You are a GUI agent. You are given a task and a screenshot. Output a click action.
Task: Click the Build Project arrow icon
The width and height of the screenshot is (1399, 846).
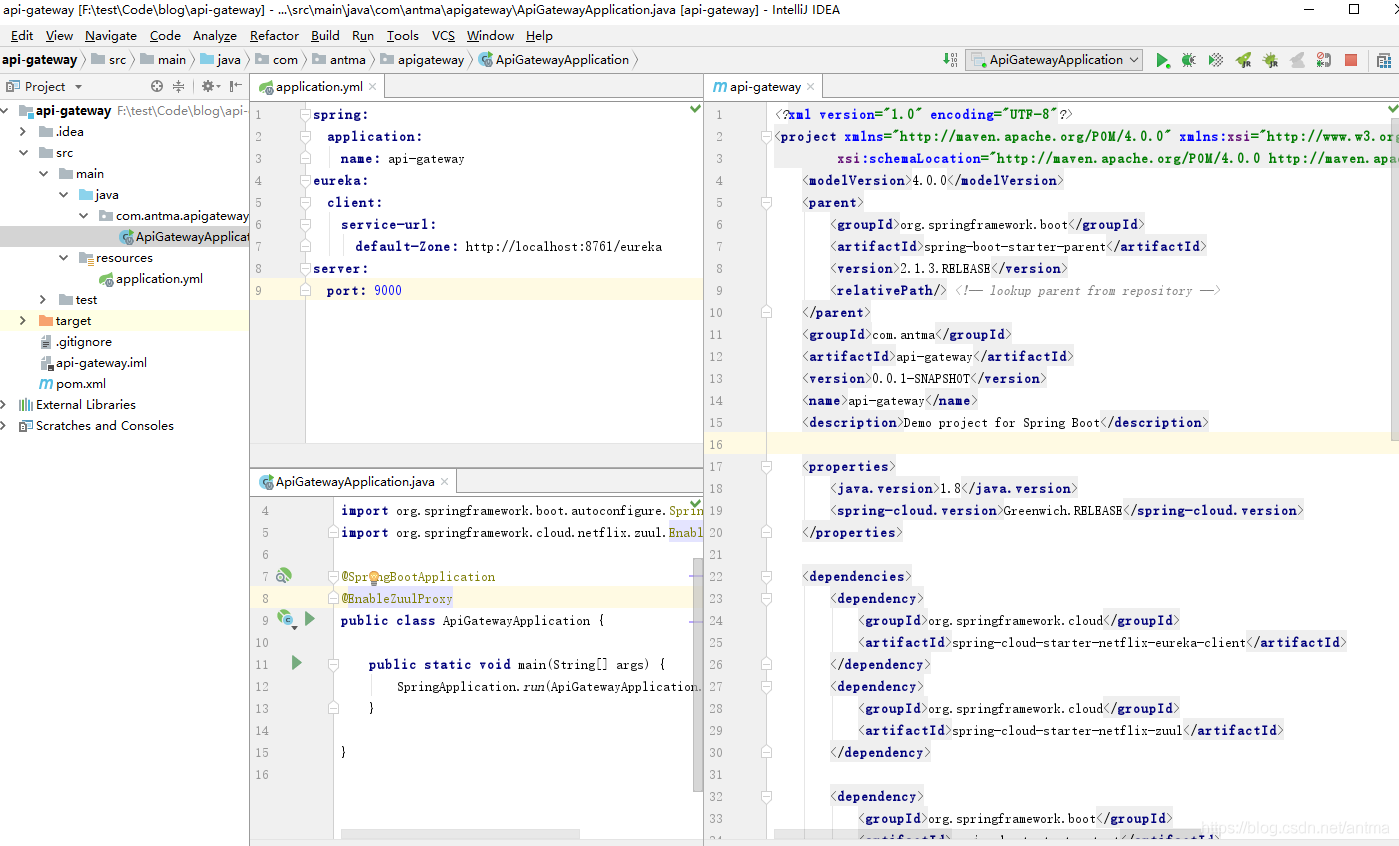click(950, 60)
